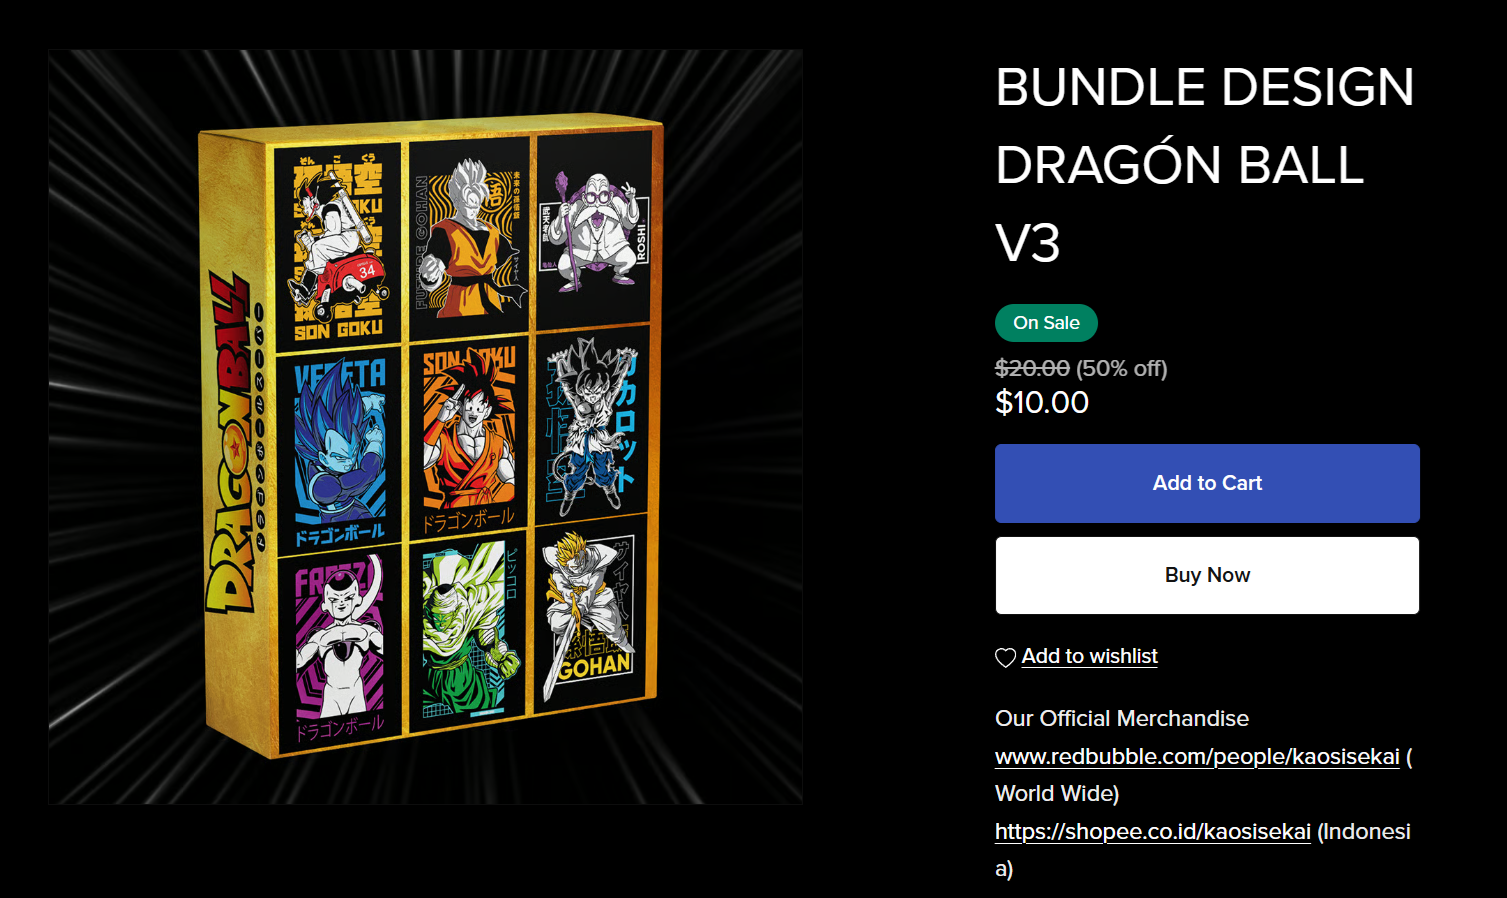Click the Son Goku scooter artwork tile
The height and width of the screenshot is (898, 1507).
pyautogui.click(x=338, y=244)
